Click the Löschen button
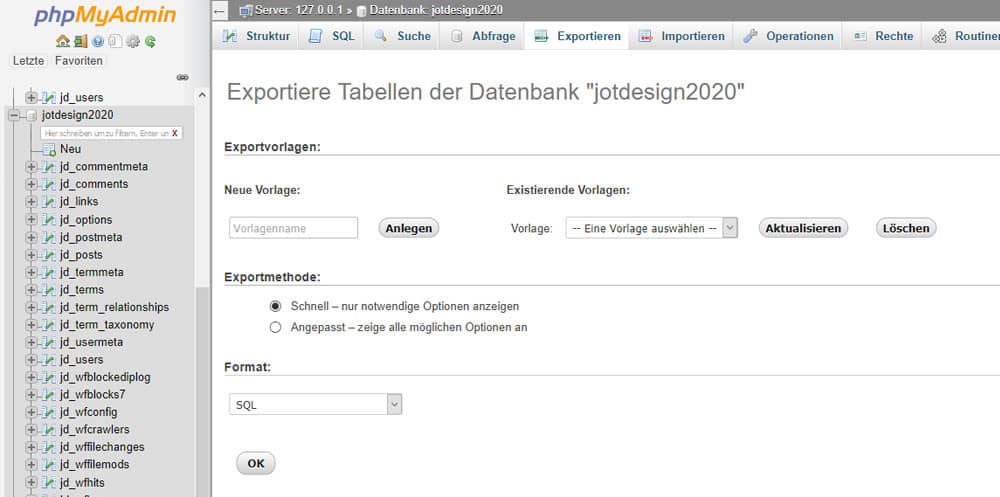Image resolution: width=1000 pixels, height=497 pixels. [x=906, y=228]
